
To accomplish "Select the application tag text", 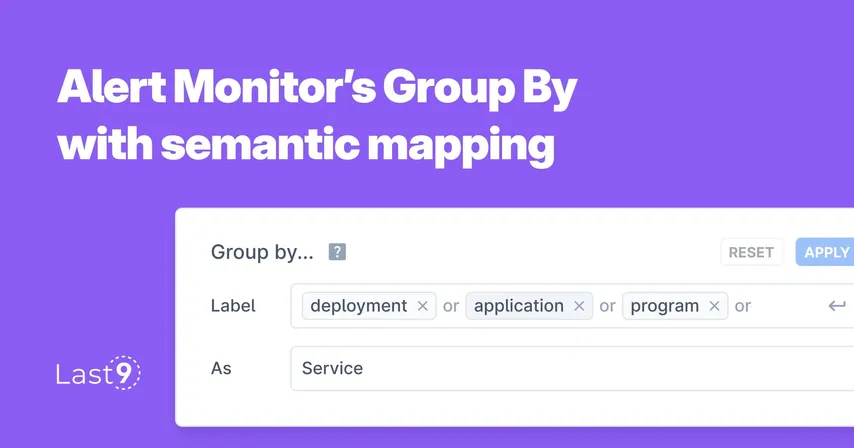I will (518, 306).
